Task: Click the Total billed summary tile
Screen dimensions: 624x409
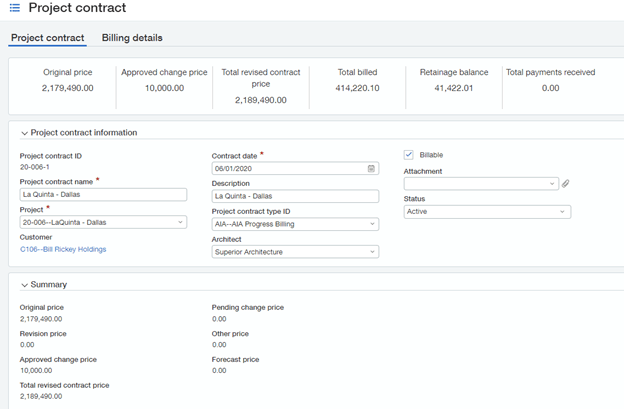Action: (x=356, y=80)
